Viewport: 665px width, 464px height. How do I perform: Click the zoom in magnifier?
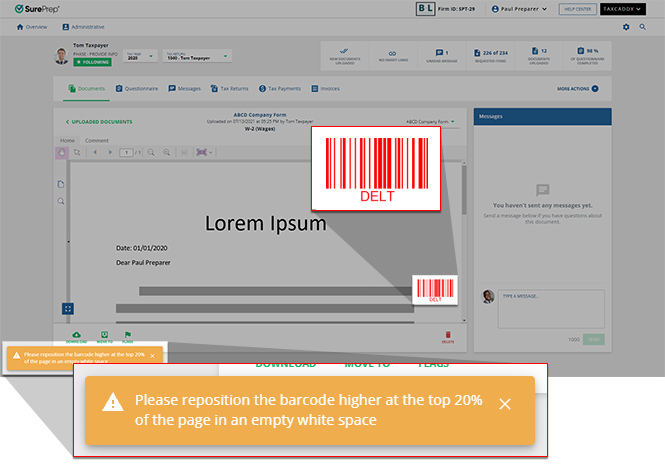[167, 152]
